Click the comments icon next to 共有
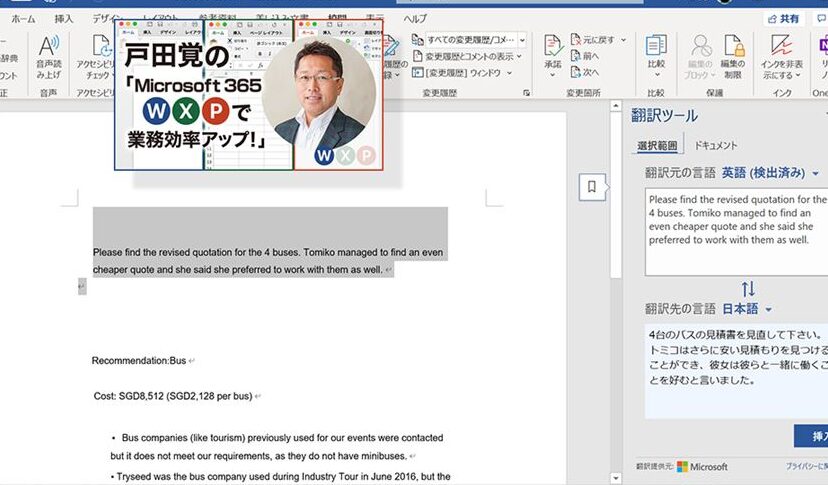Screen dimensions: 828x485 [x=822, y=19]
